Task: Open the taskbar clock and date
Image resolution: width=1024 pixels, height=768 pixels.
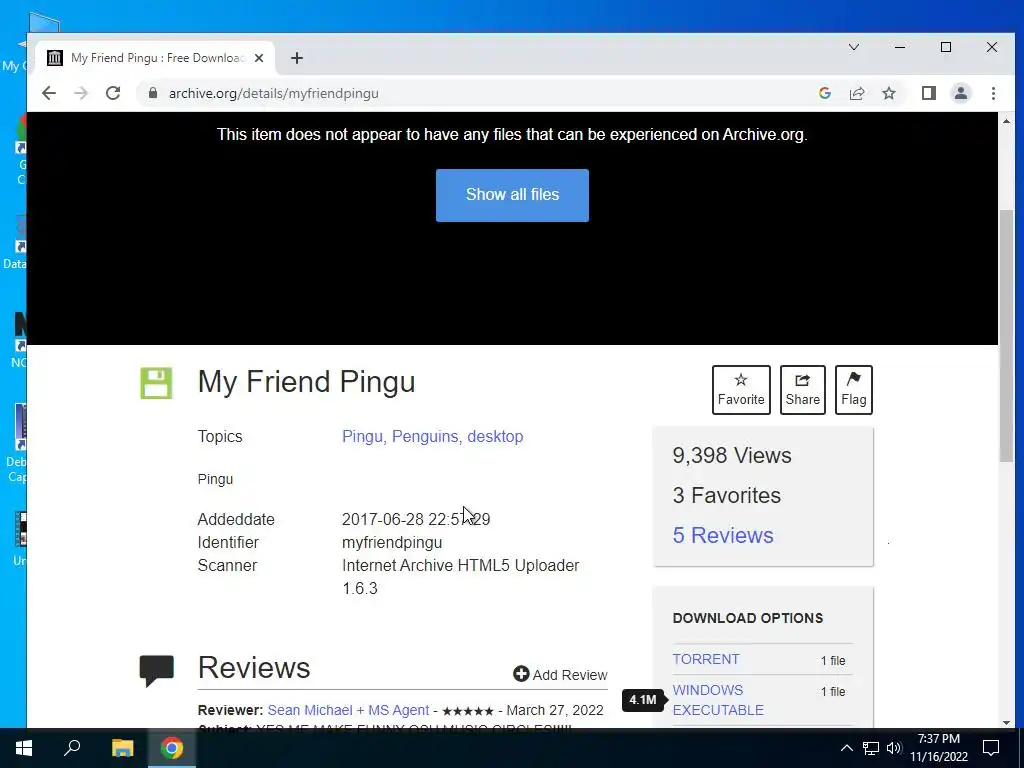Action: click(x=938, y=748)
